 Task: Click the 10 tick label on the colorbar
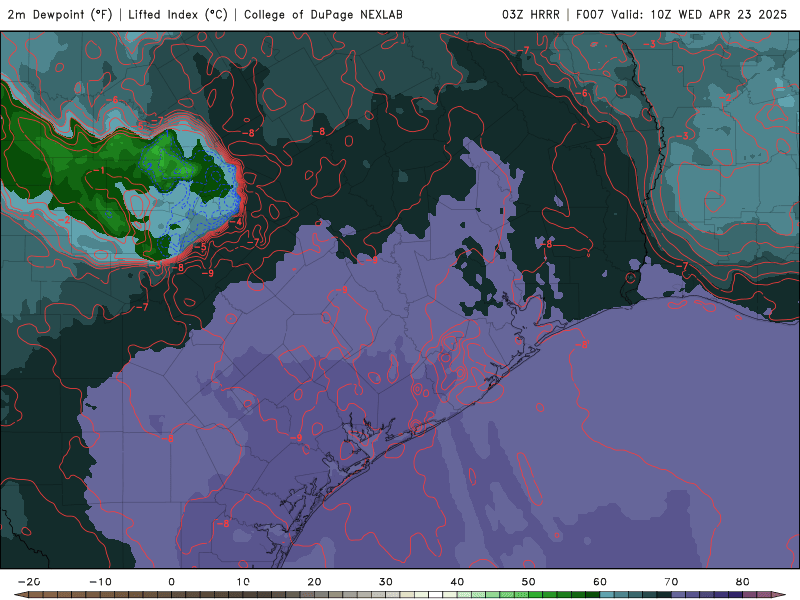(243, 582)
